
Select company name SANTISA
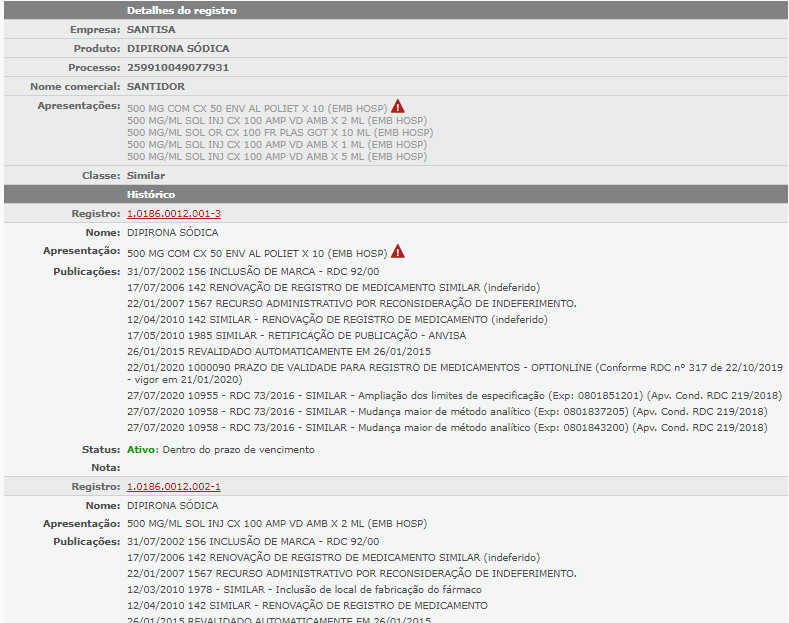pos(151,30)
